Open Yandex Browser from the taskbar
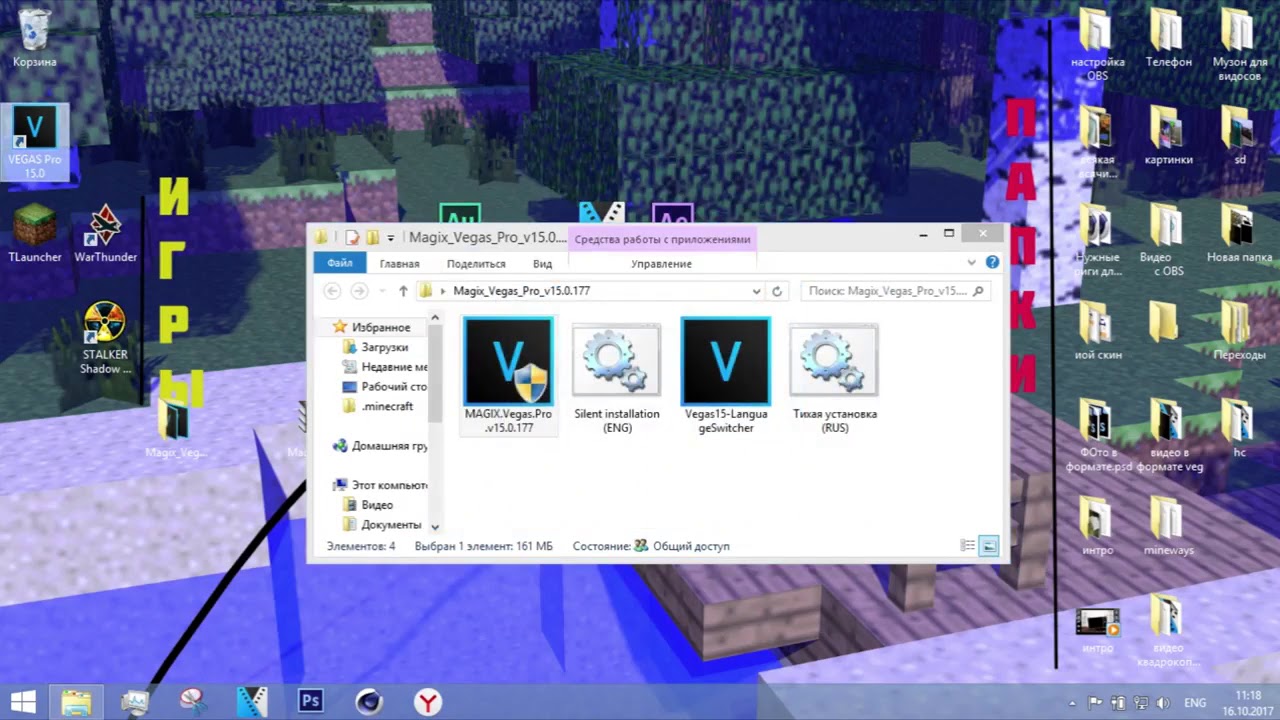 pos(428,702)
